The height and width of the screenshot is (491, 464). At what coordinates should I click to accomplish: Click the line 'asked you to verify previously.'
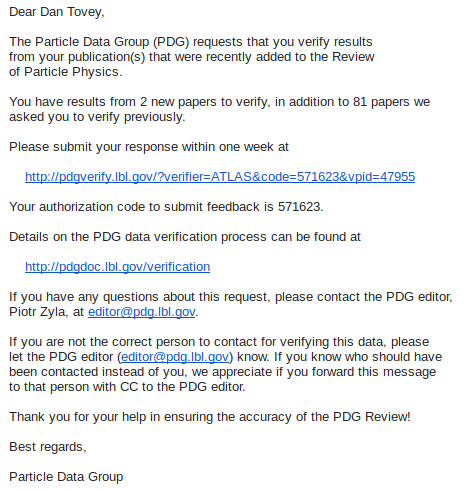coord(97,117)
